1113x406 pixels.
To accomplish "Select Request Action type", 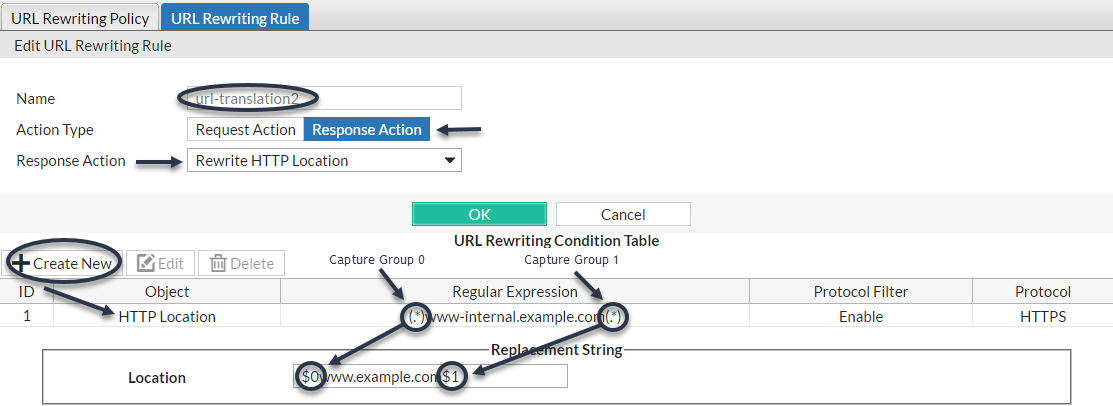I will pyautogui.click(x=245, y=130).
